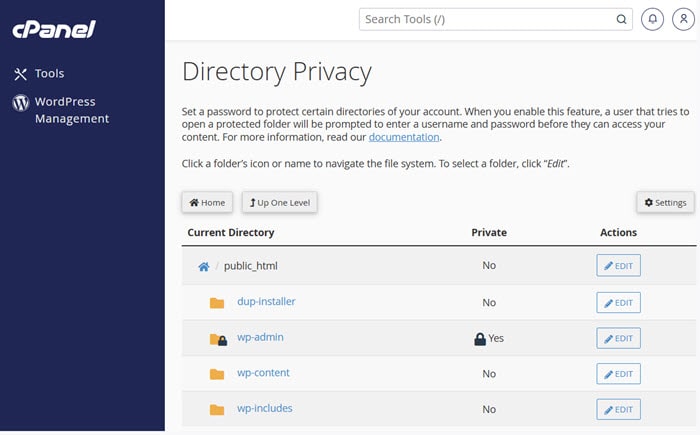Open the notifications bell icon
The image size is (700, 435).
pos(652,19)
